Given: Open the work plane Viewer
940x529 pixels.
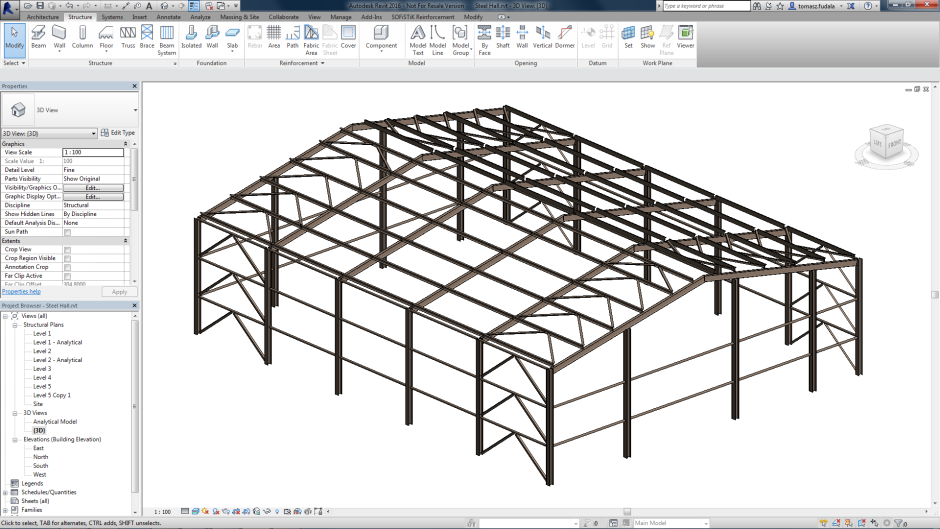Looking at the screenshot, I should tap(685, 37).
